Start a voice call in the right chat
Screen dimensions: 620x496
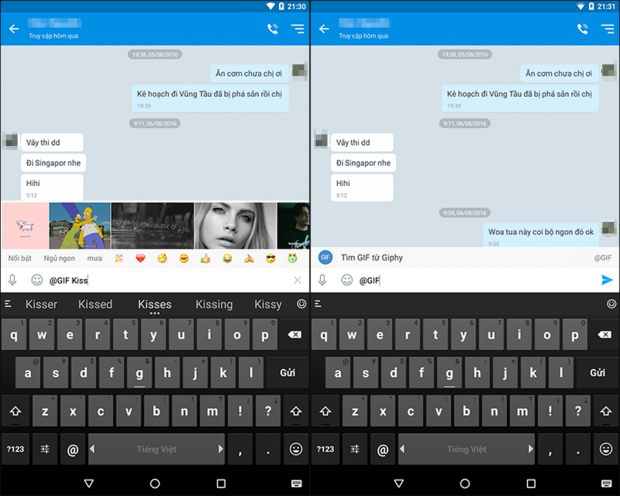tap(583, 29)
